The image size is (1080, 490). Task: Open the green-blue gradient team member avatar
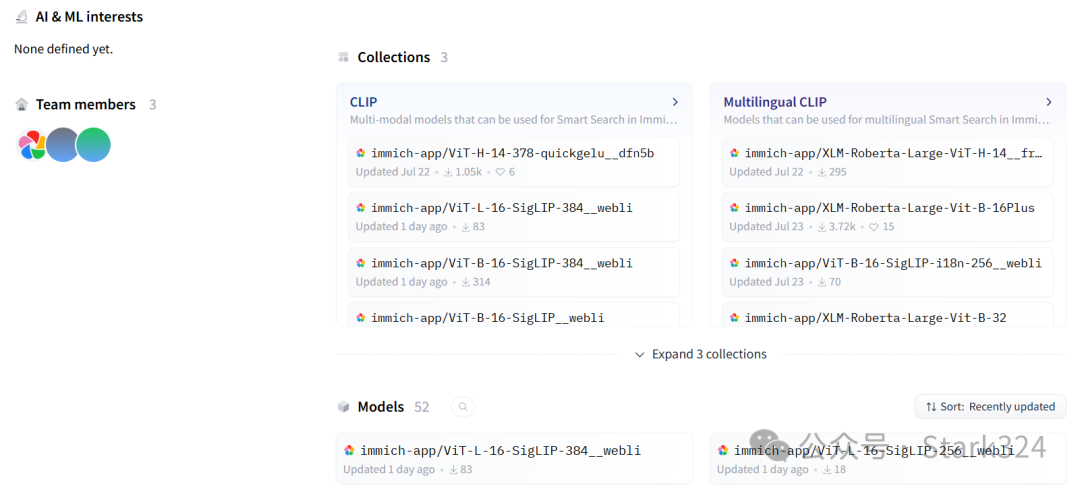(93, 145)
